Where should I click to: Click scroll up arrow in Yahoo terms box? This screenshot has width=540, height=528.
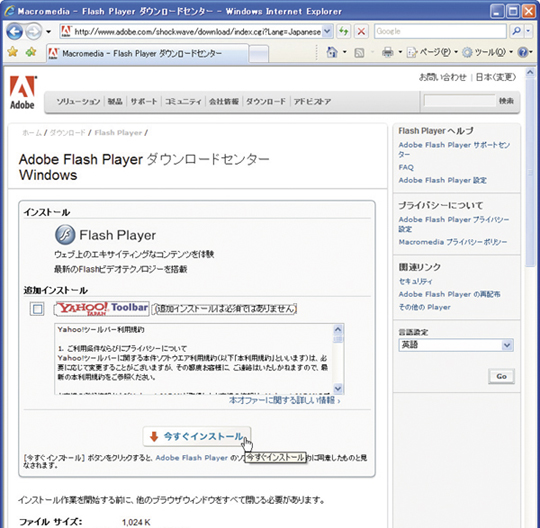click(x=338, y=330)
